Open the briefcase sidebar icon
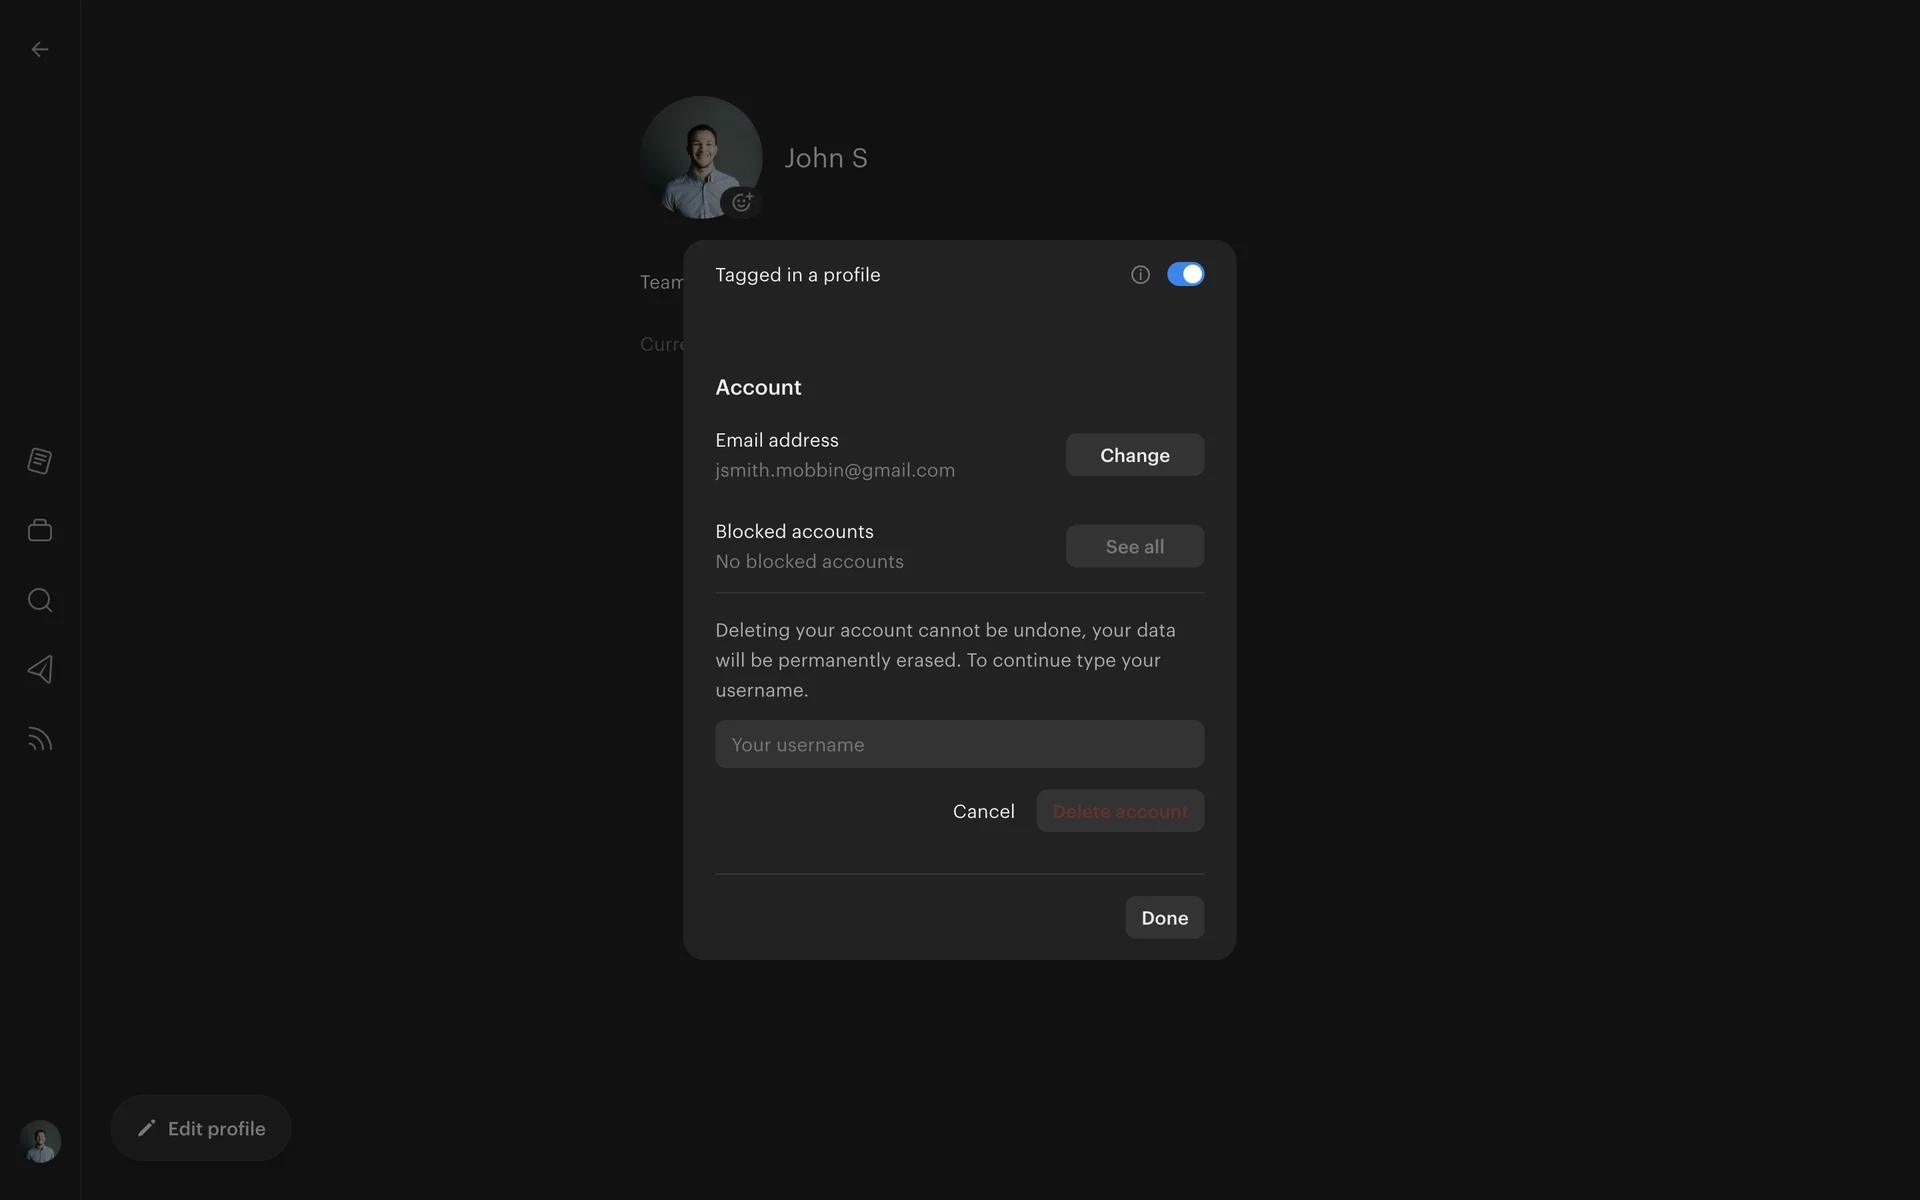This screenshot has height=1200, width=1920. [40, 530]
